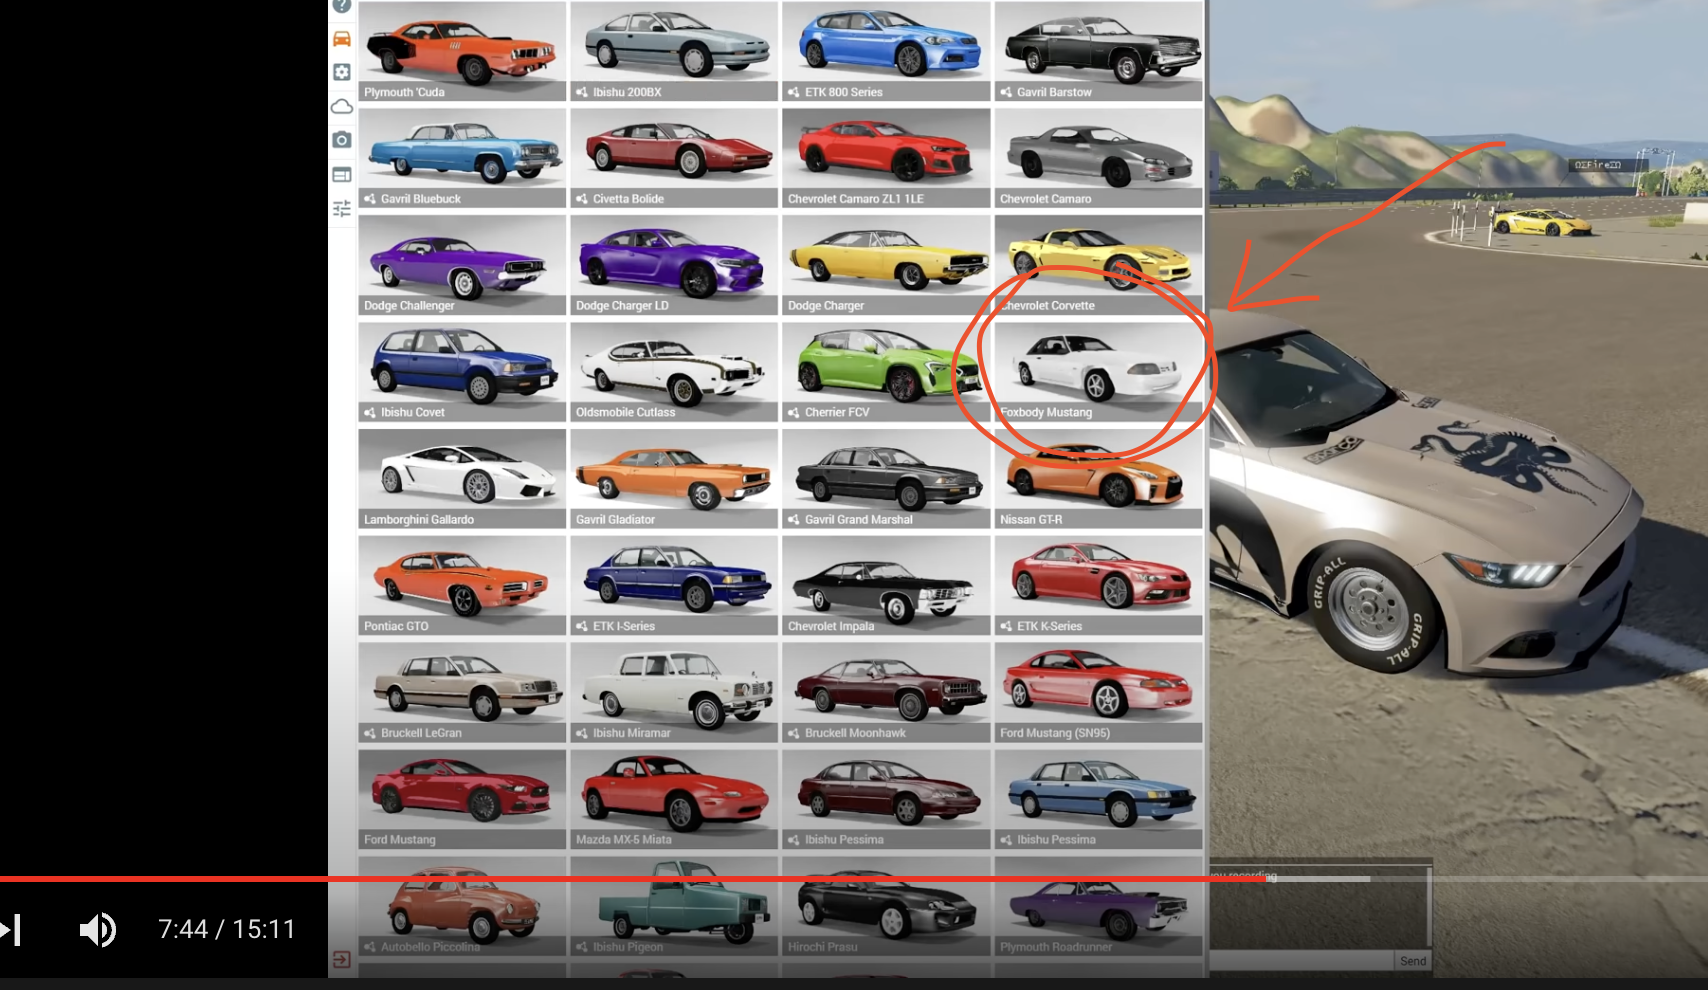Pick the Ibishu Pigeon three-wheeler
This screenshot has height=990, width=1708.
click(x=674, y=907)
